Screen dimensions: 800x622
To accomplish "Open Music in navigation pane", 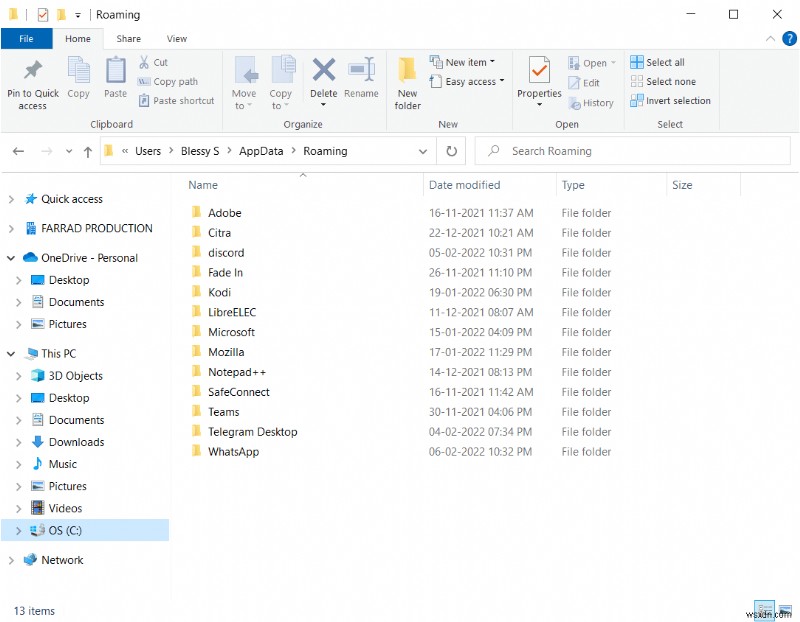I will click(62, 464).
